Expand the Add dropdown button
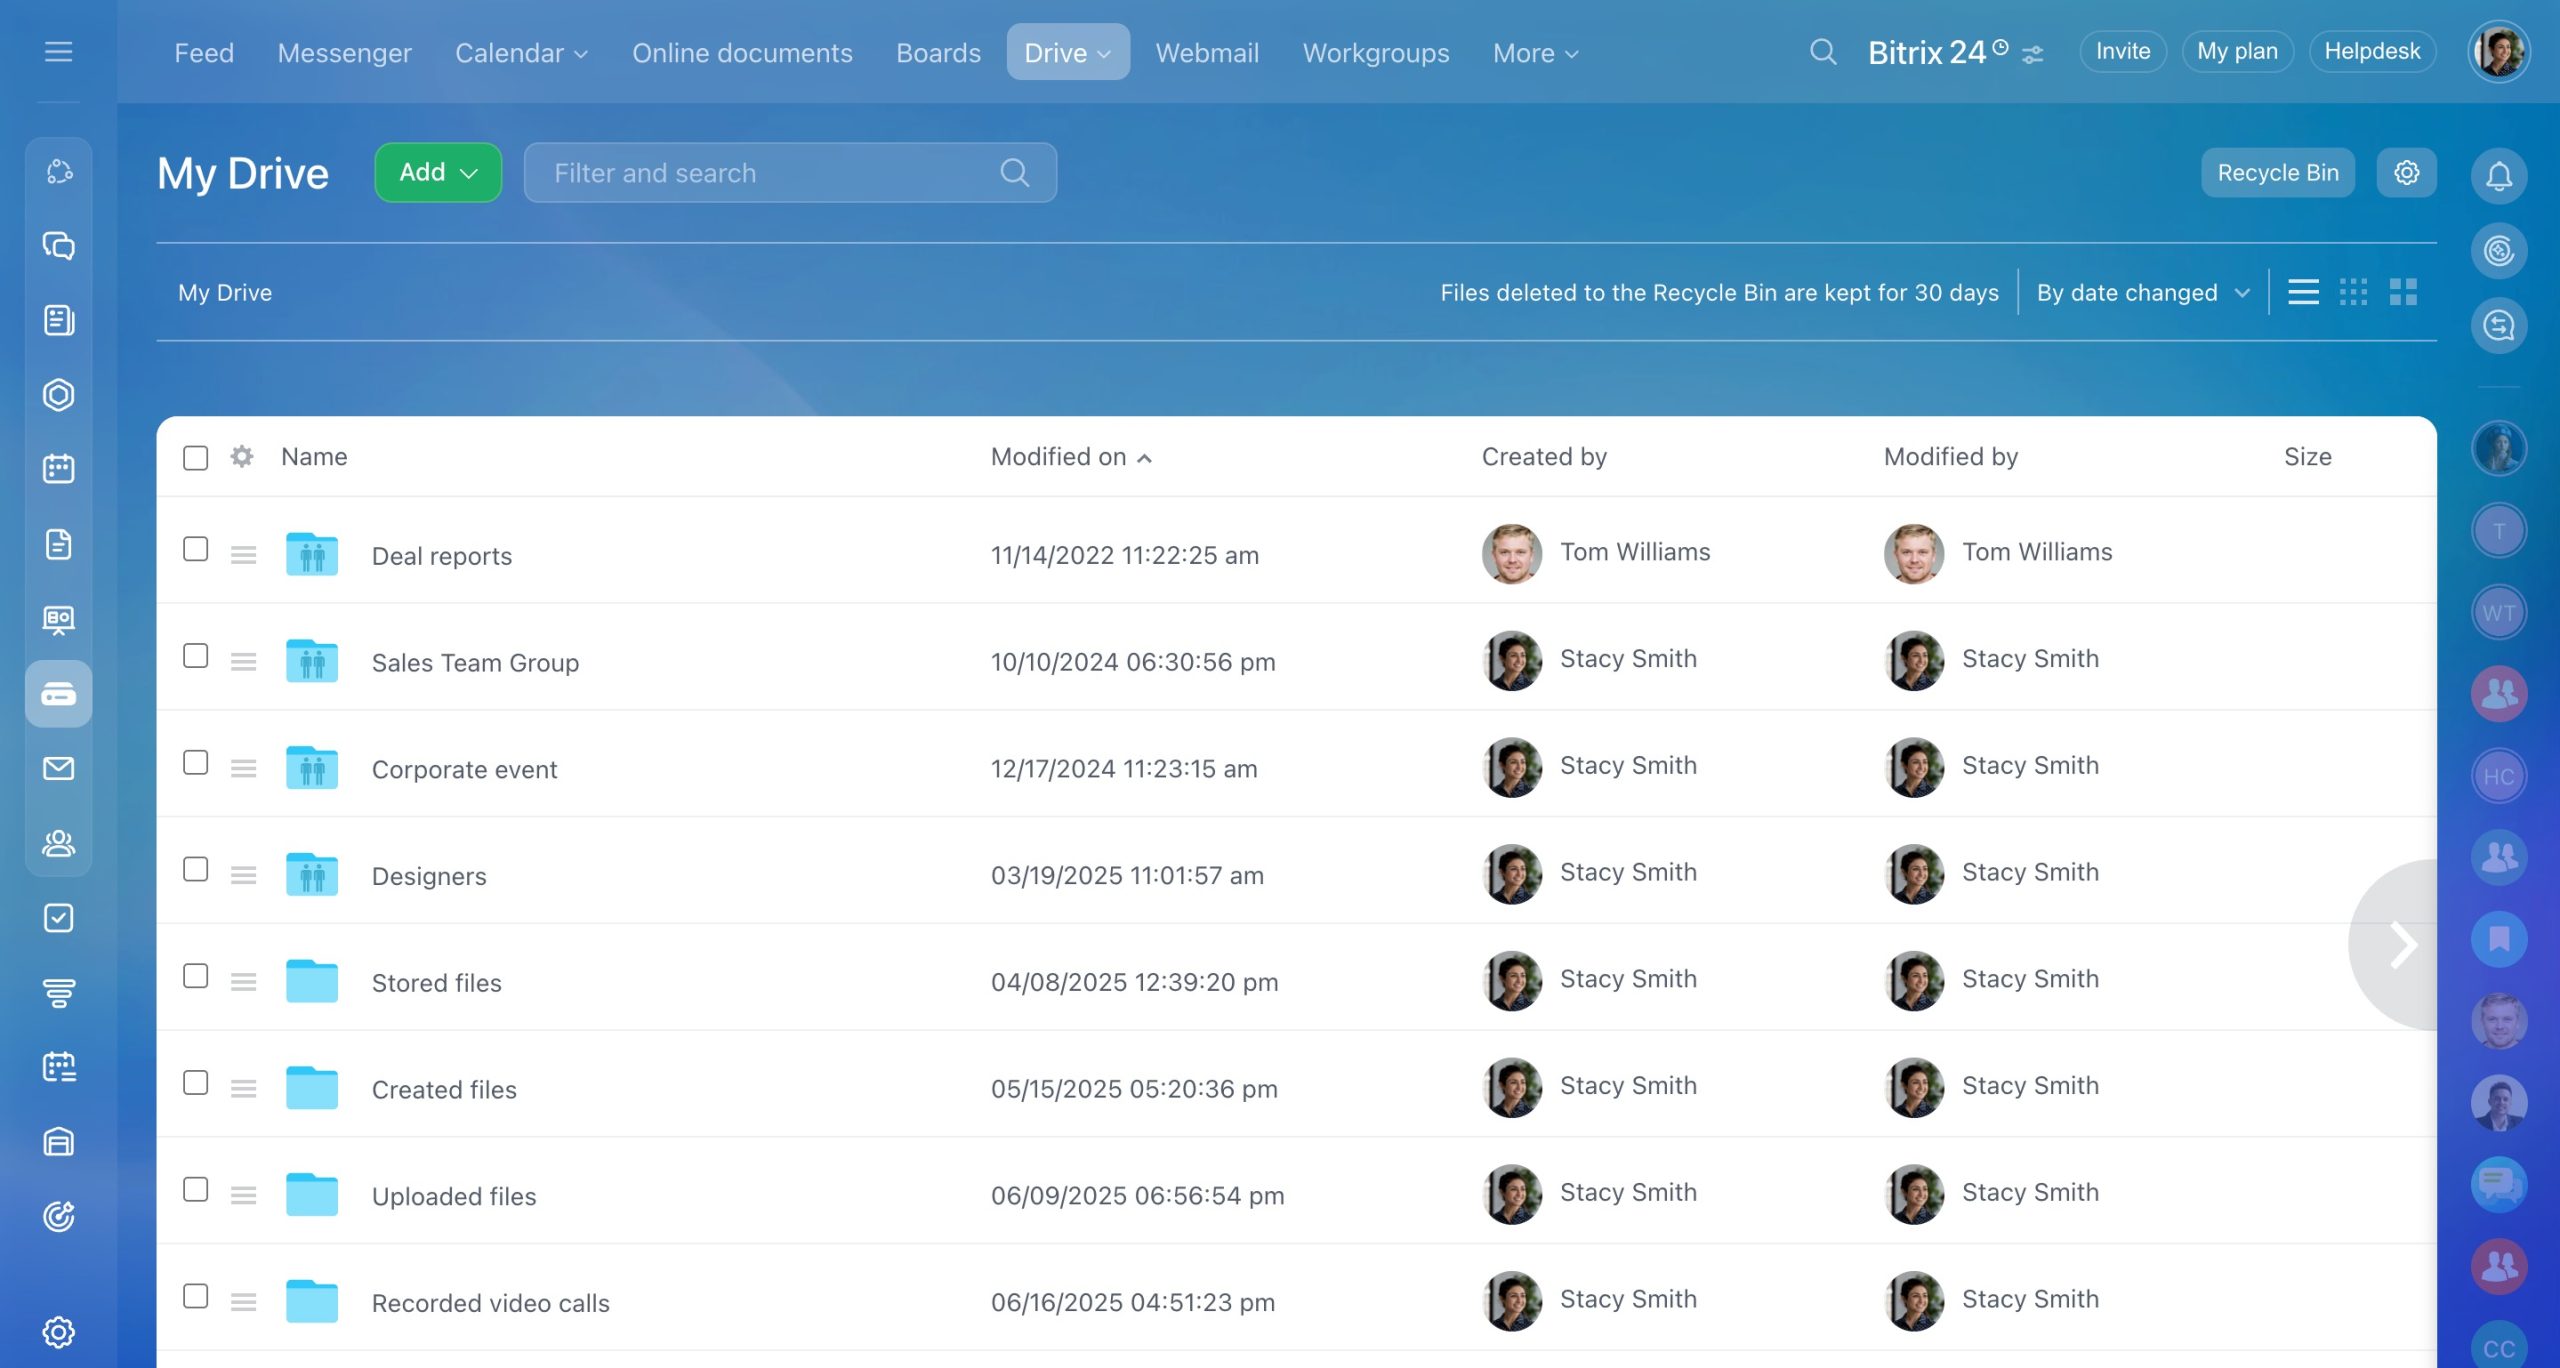 coord(438,173)
